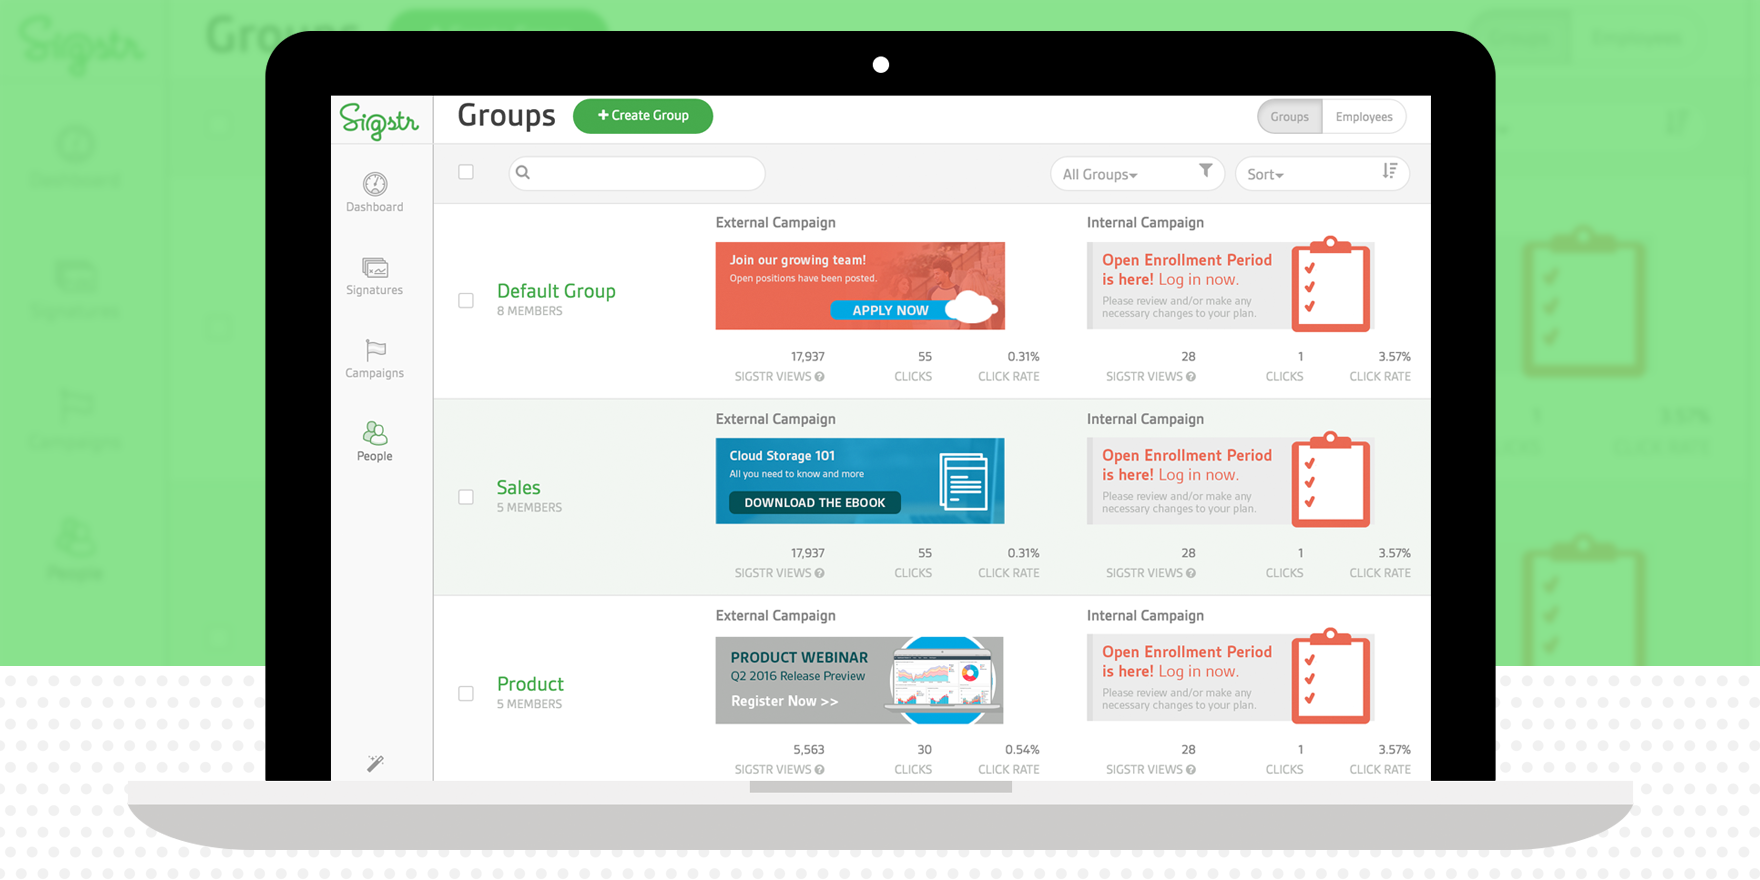Screen dimensions: 1760x880
Task: Click '8 MEMBERS' under Default Group
Action: [530, 311]
